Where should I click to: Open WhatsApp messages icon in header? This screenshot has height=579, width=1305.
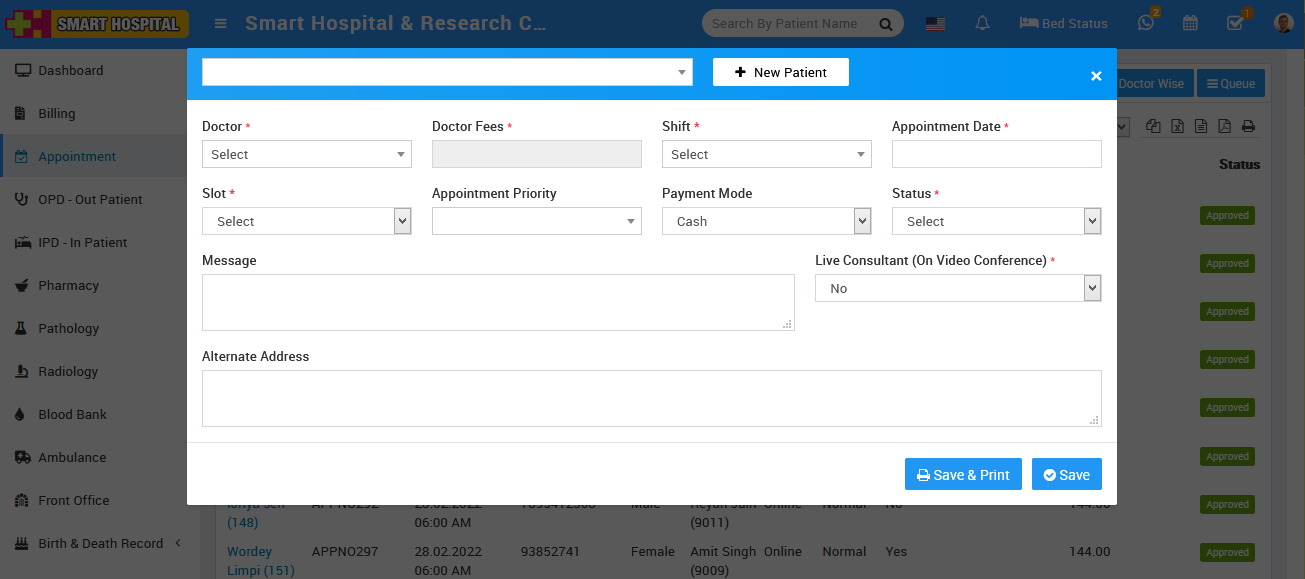tap(1146, 23)
